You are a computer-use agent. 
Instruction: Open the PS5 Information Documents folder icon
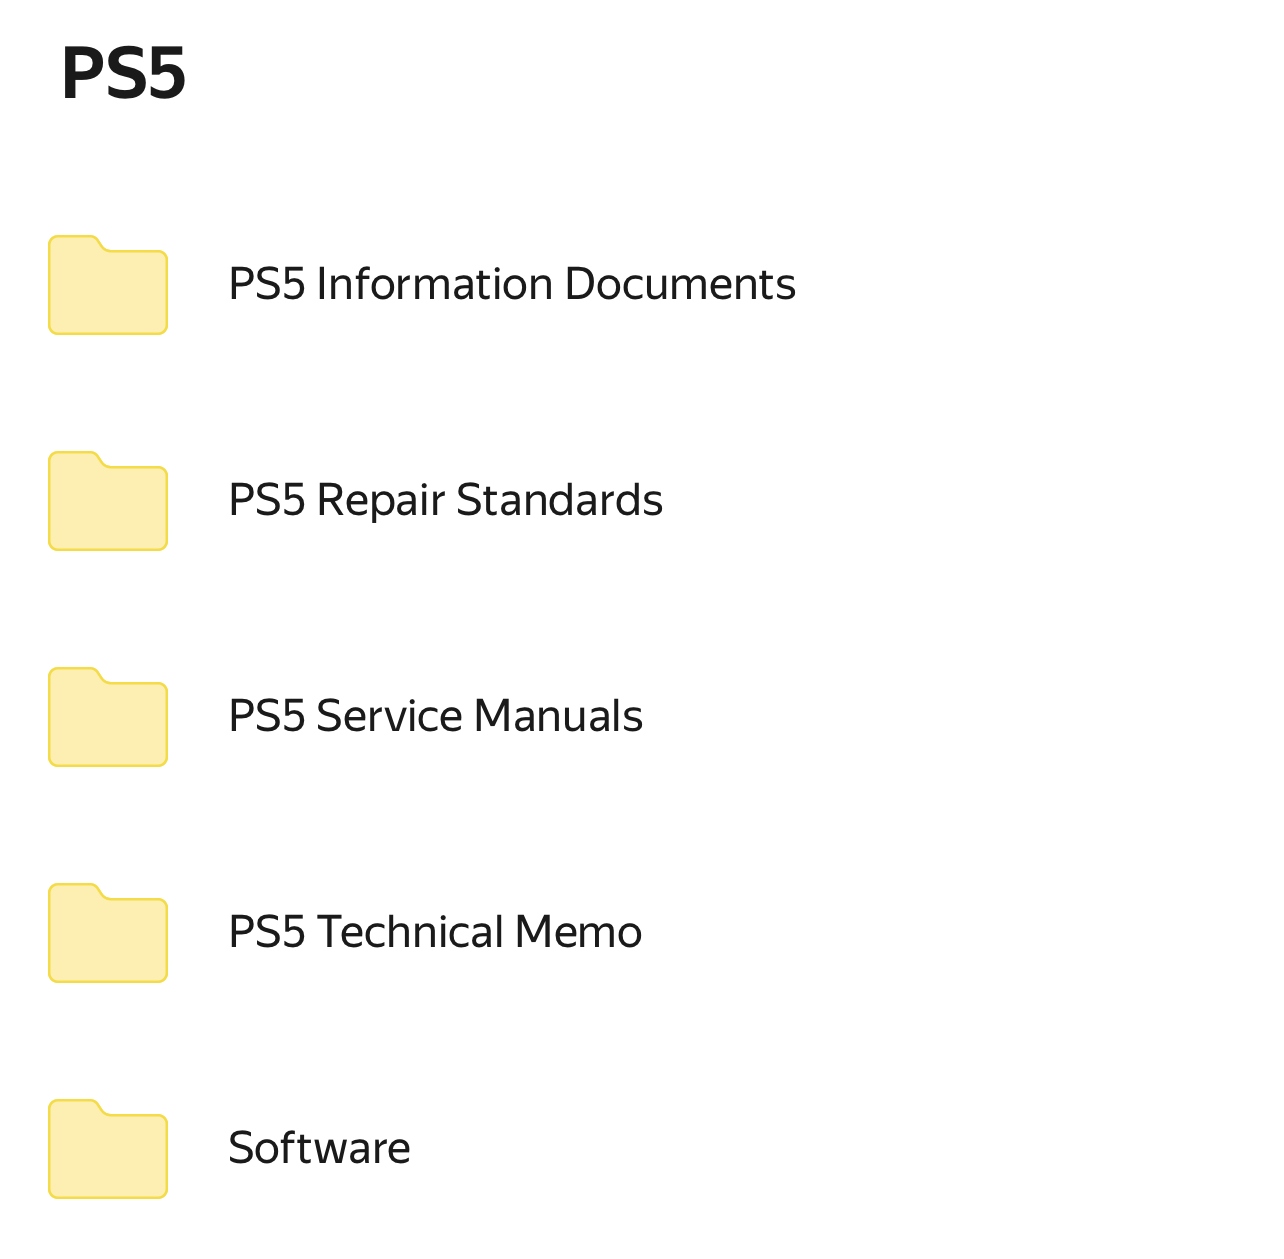[108, 285]
